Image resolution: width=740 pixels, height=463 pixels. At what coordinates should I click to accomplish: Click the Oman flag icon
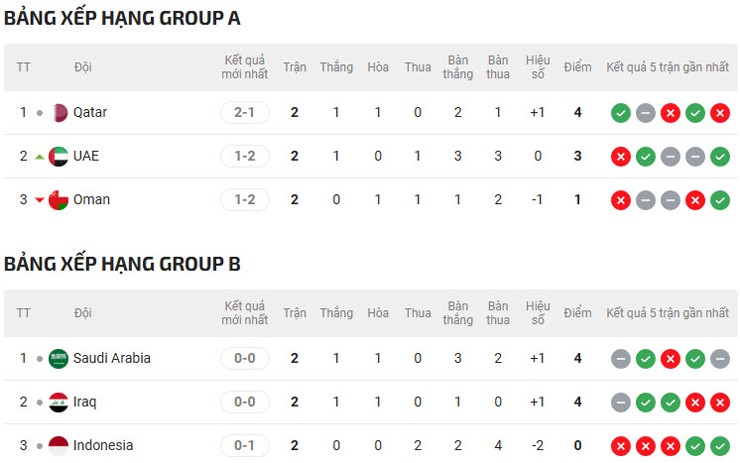[x=59, y=200]
